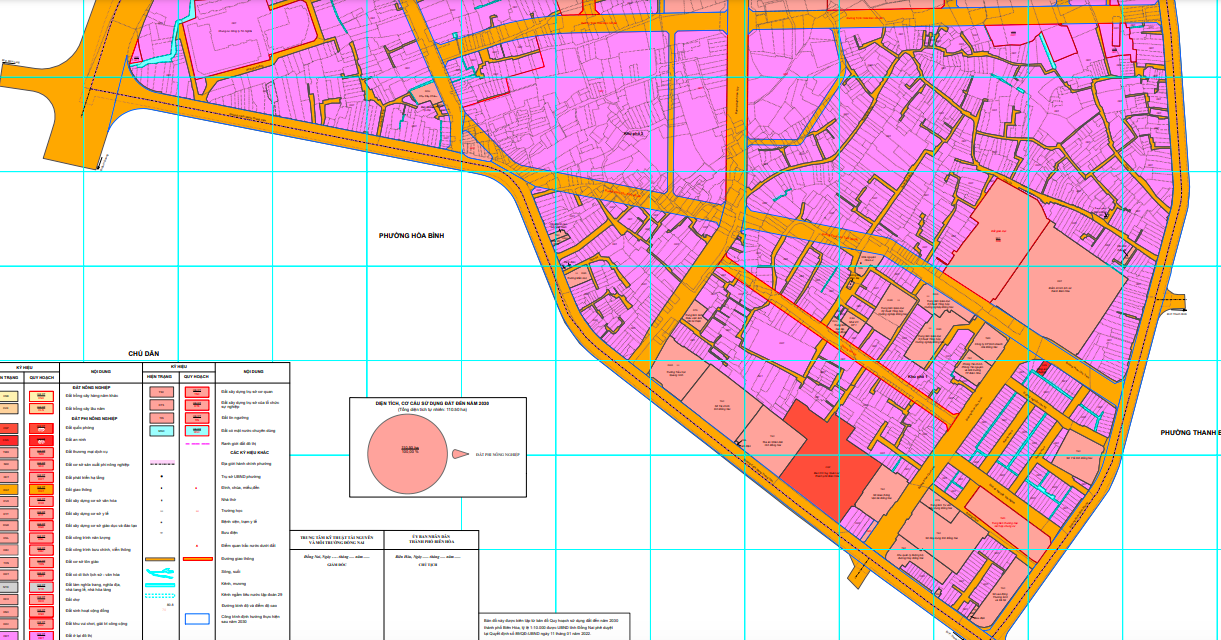The image size is (1221, 640).
Task: Click legend row 'Nhà thờ'
Action: click(x=229, y=499)
